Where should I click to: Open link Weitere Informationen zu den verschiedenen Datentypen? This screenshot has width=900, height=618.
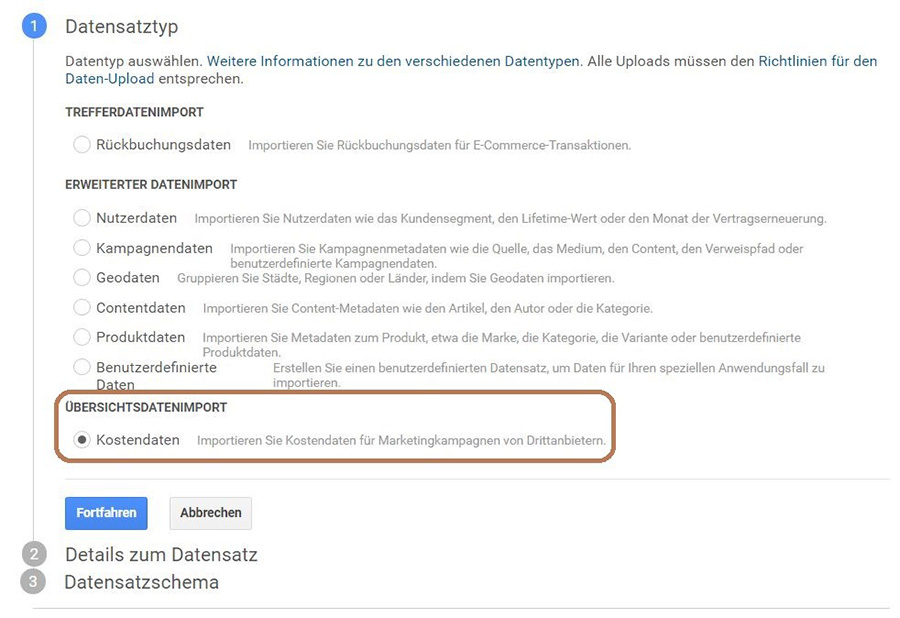point(393,61)
